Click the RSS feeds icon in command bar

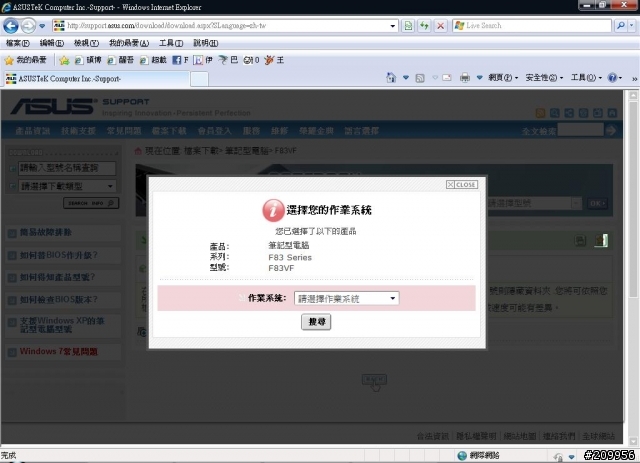click(420, 78)
